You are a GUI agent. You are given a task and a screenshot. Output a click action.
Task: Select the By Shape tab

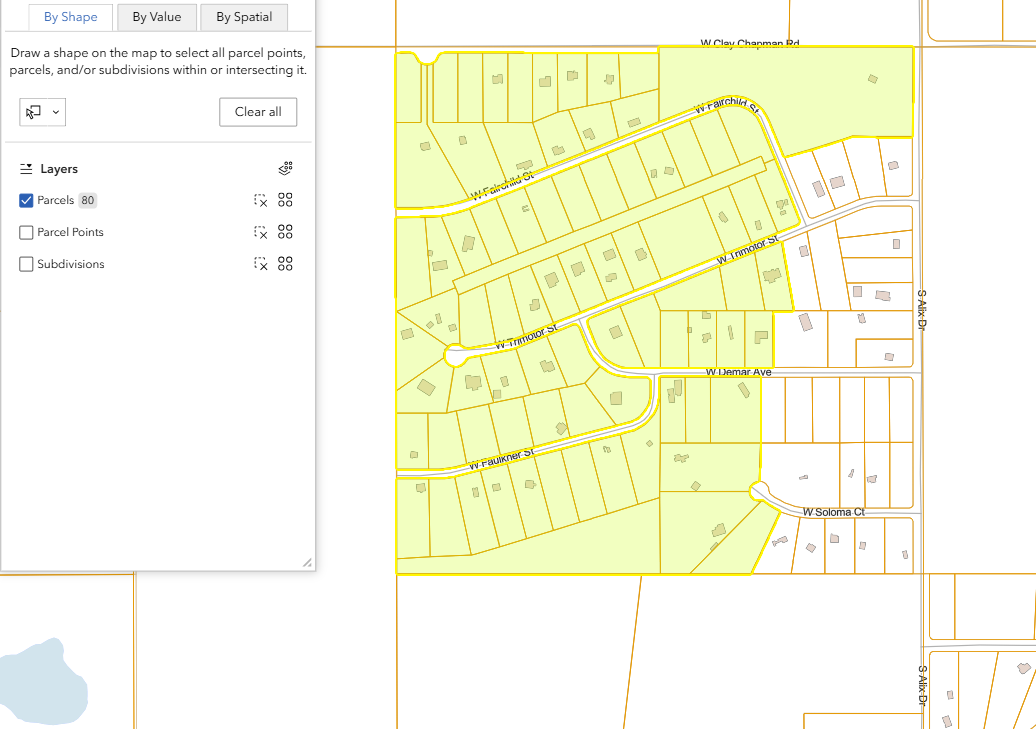(x=69, y=17)
